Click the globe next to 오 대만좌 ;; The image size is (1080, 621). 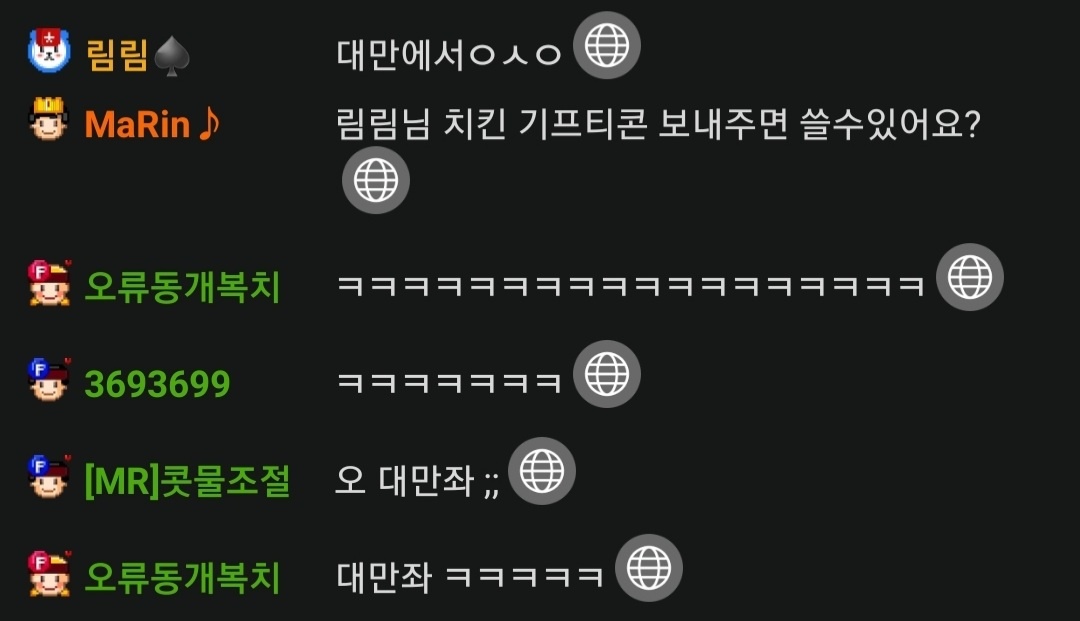(542, 471)
